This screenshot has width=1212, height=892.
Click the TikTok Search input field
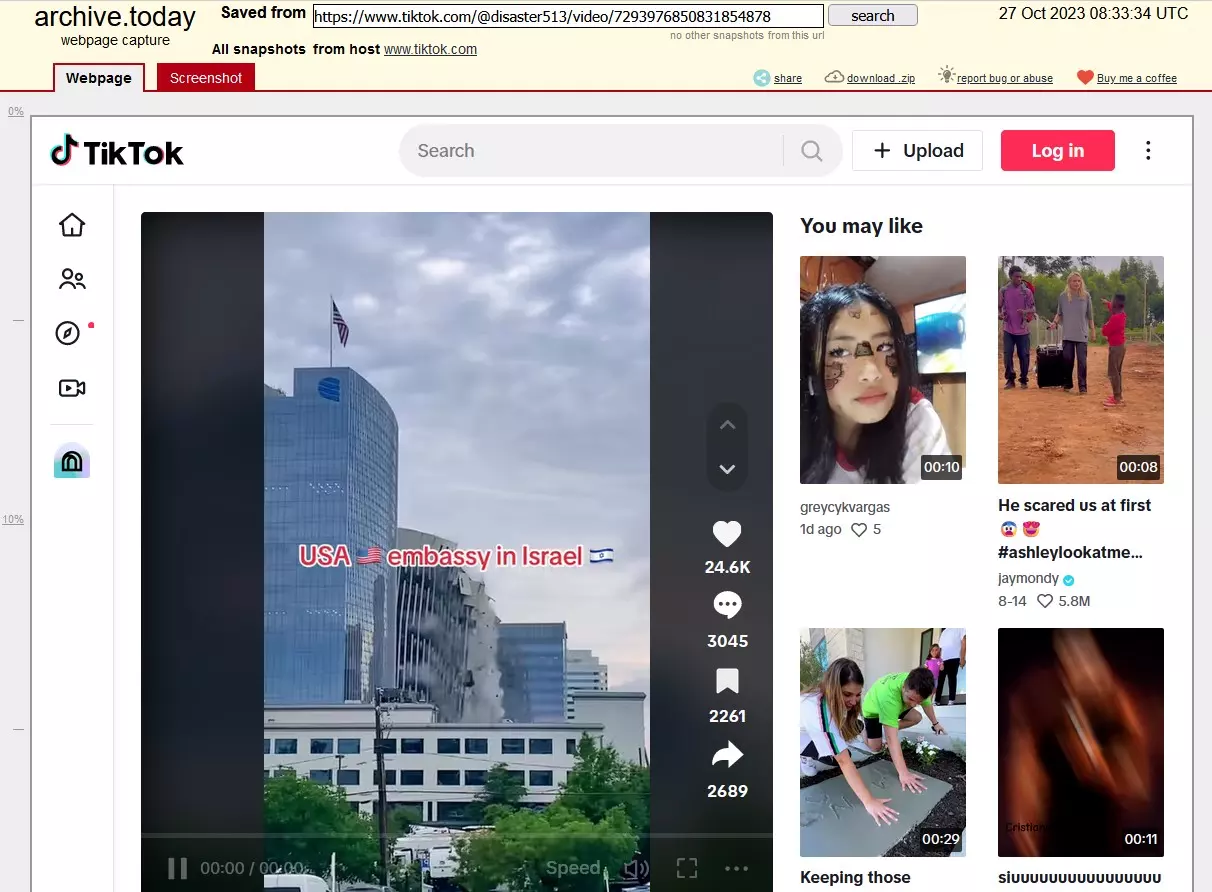[x=590, y=151]
